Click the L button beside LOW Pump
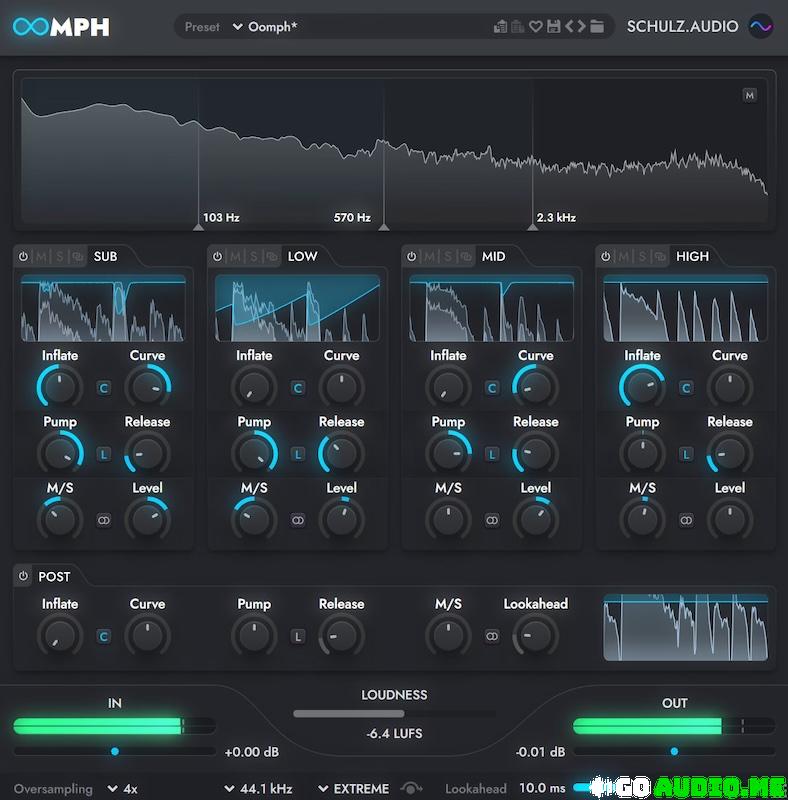This screenshot has height=800, width=788. click(297, 454)
